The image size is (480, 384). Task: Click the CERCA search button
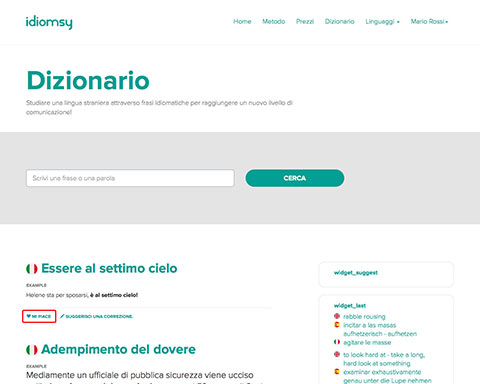(x=295, y=178)
